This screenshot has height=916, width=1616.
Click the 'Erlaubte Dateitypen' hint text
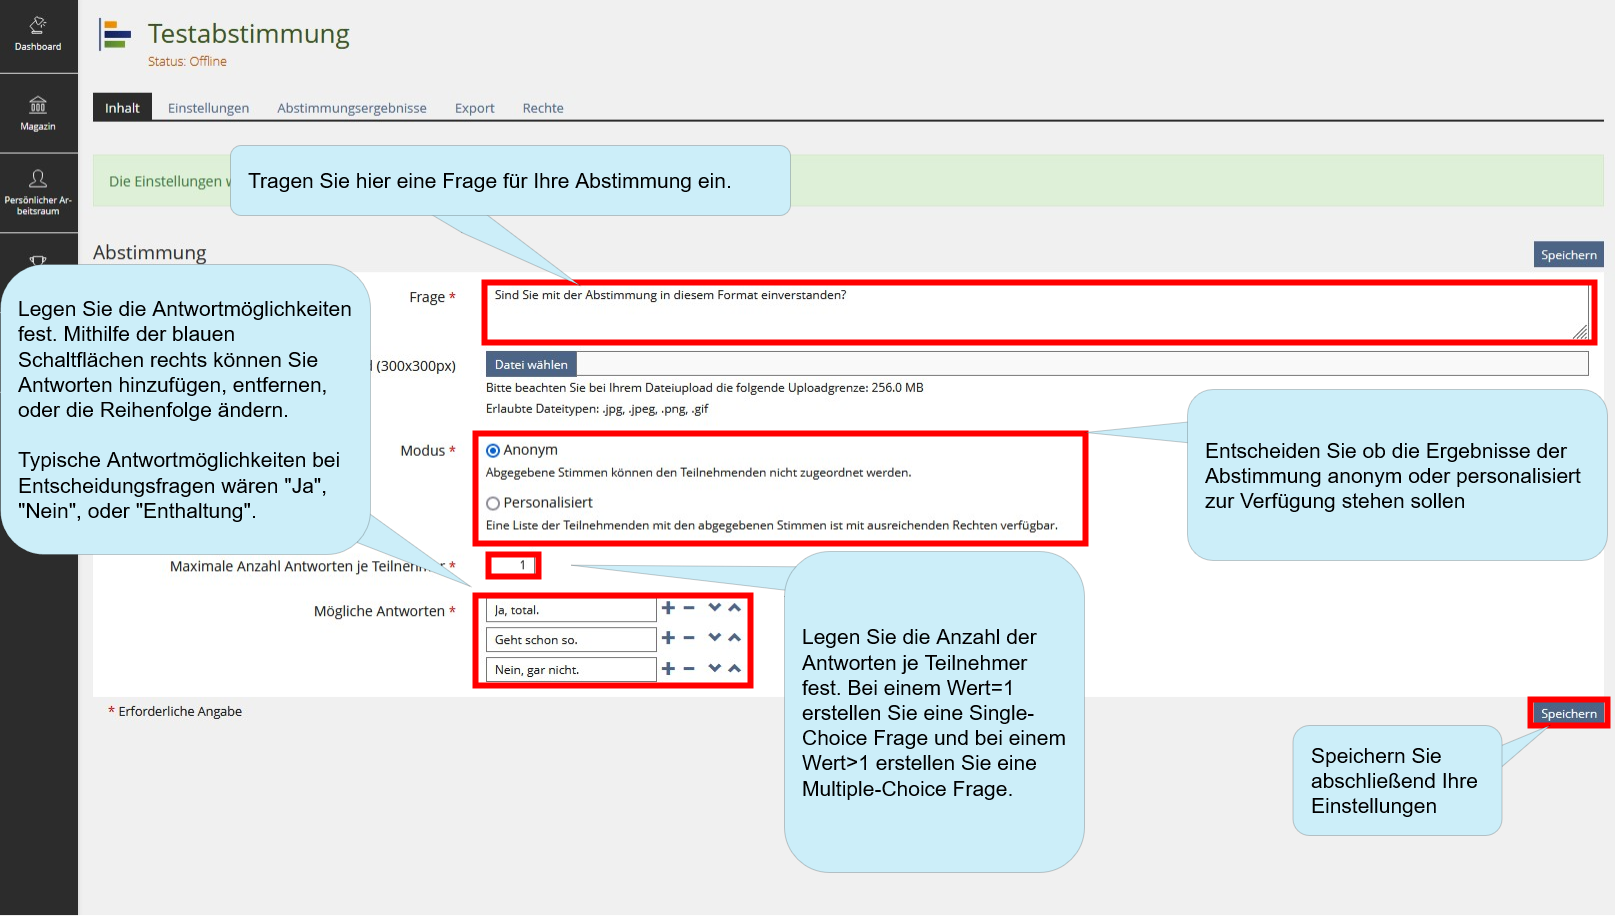coord(597,408)
